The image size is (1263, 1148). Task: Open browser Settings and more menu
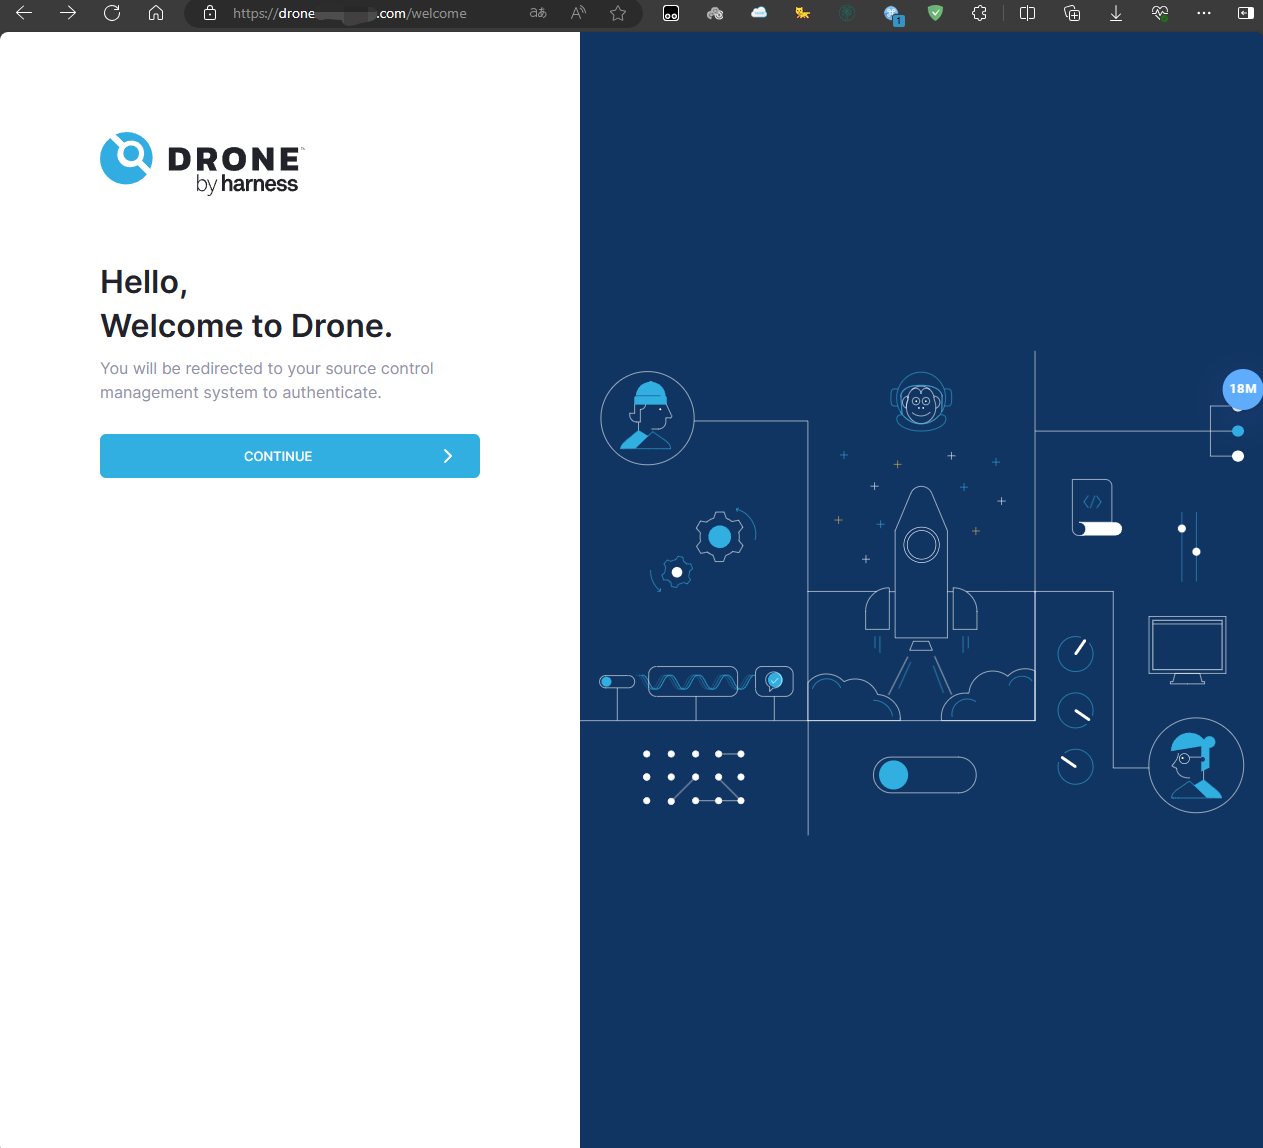(x=1204, y=13)
